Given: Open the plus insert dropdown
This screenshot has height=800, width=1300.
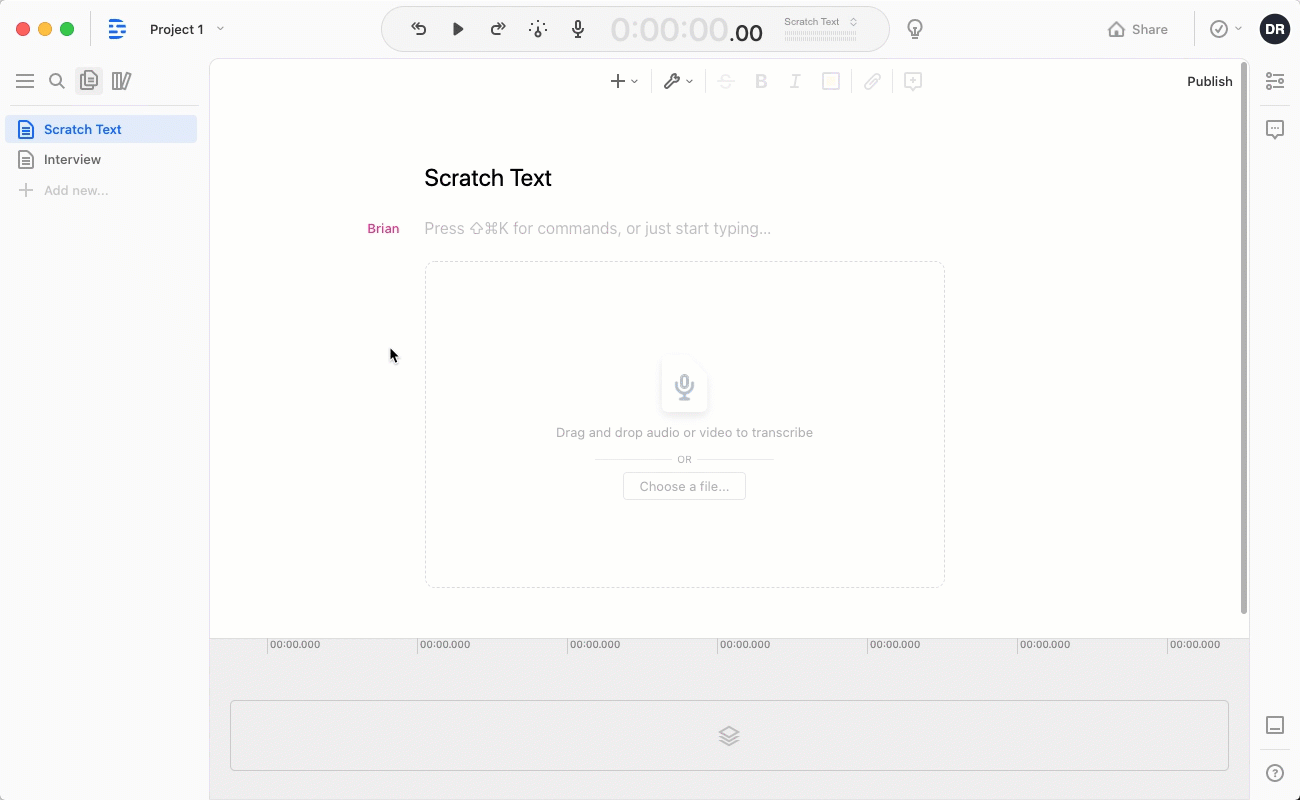Looking at the screenshot, I should [624, 81].
